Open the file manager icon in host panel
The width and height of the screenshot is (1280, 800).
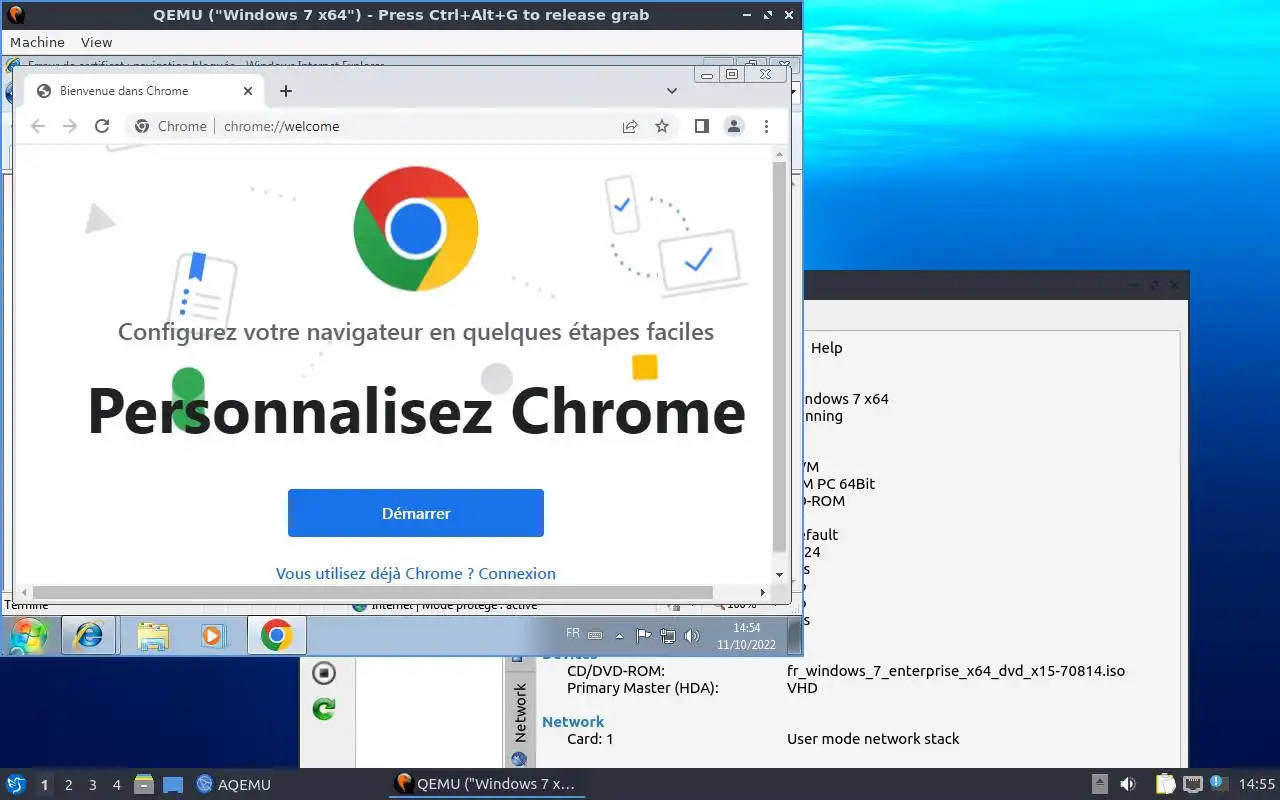click(x=143, y=784)
